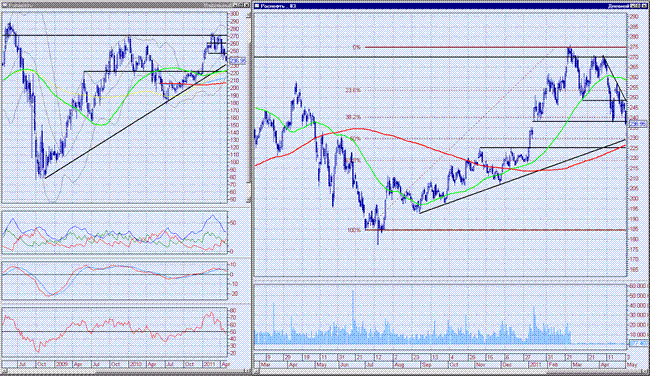Click left scroll arrow under weekly chart
The width and height of the screenshot is (650, 376).
click(5, 370)
